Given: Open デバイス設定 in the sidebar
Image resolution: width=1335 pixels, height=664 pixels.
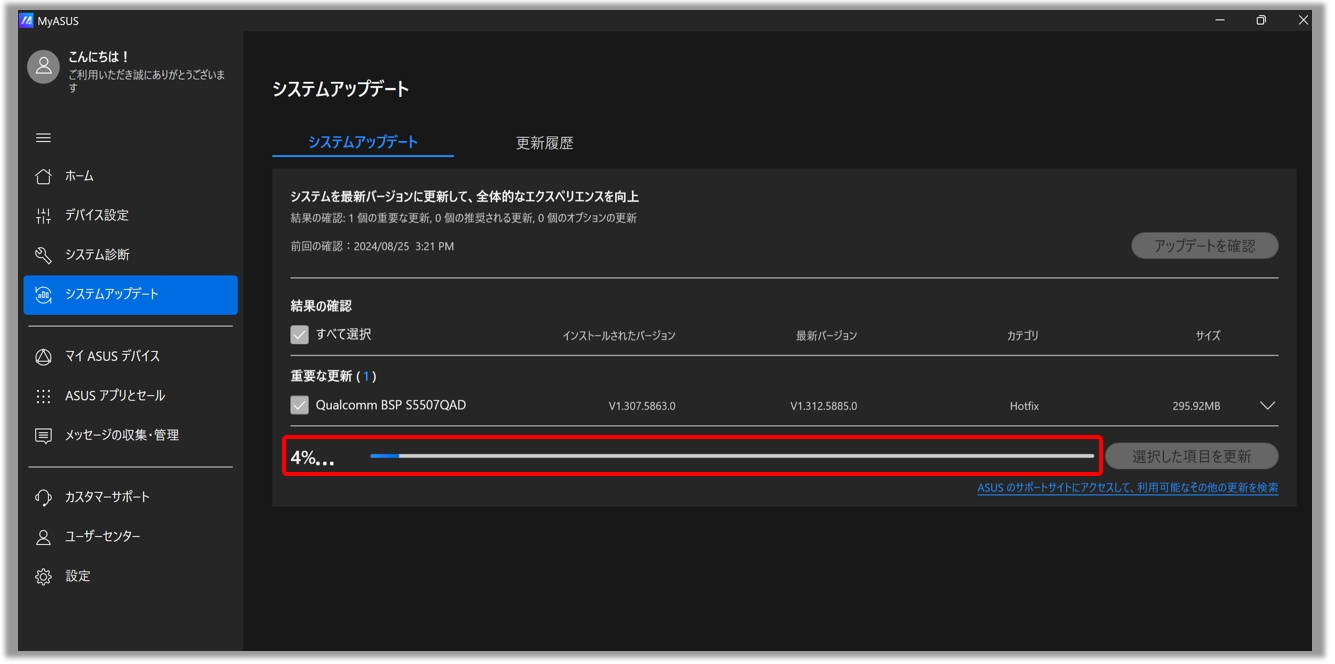Looking at the screenshot, I should (131, 216).
